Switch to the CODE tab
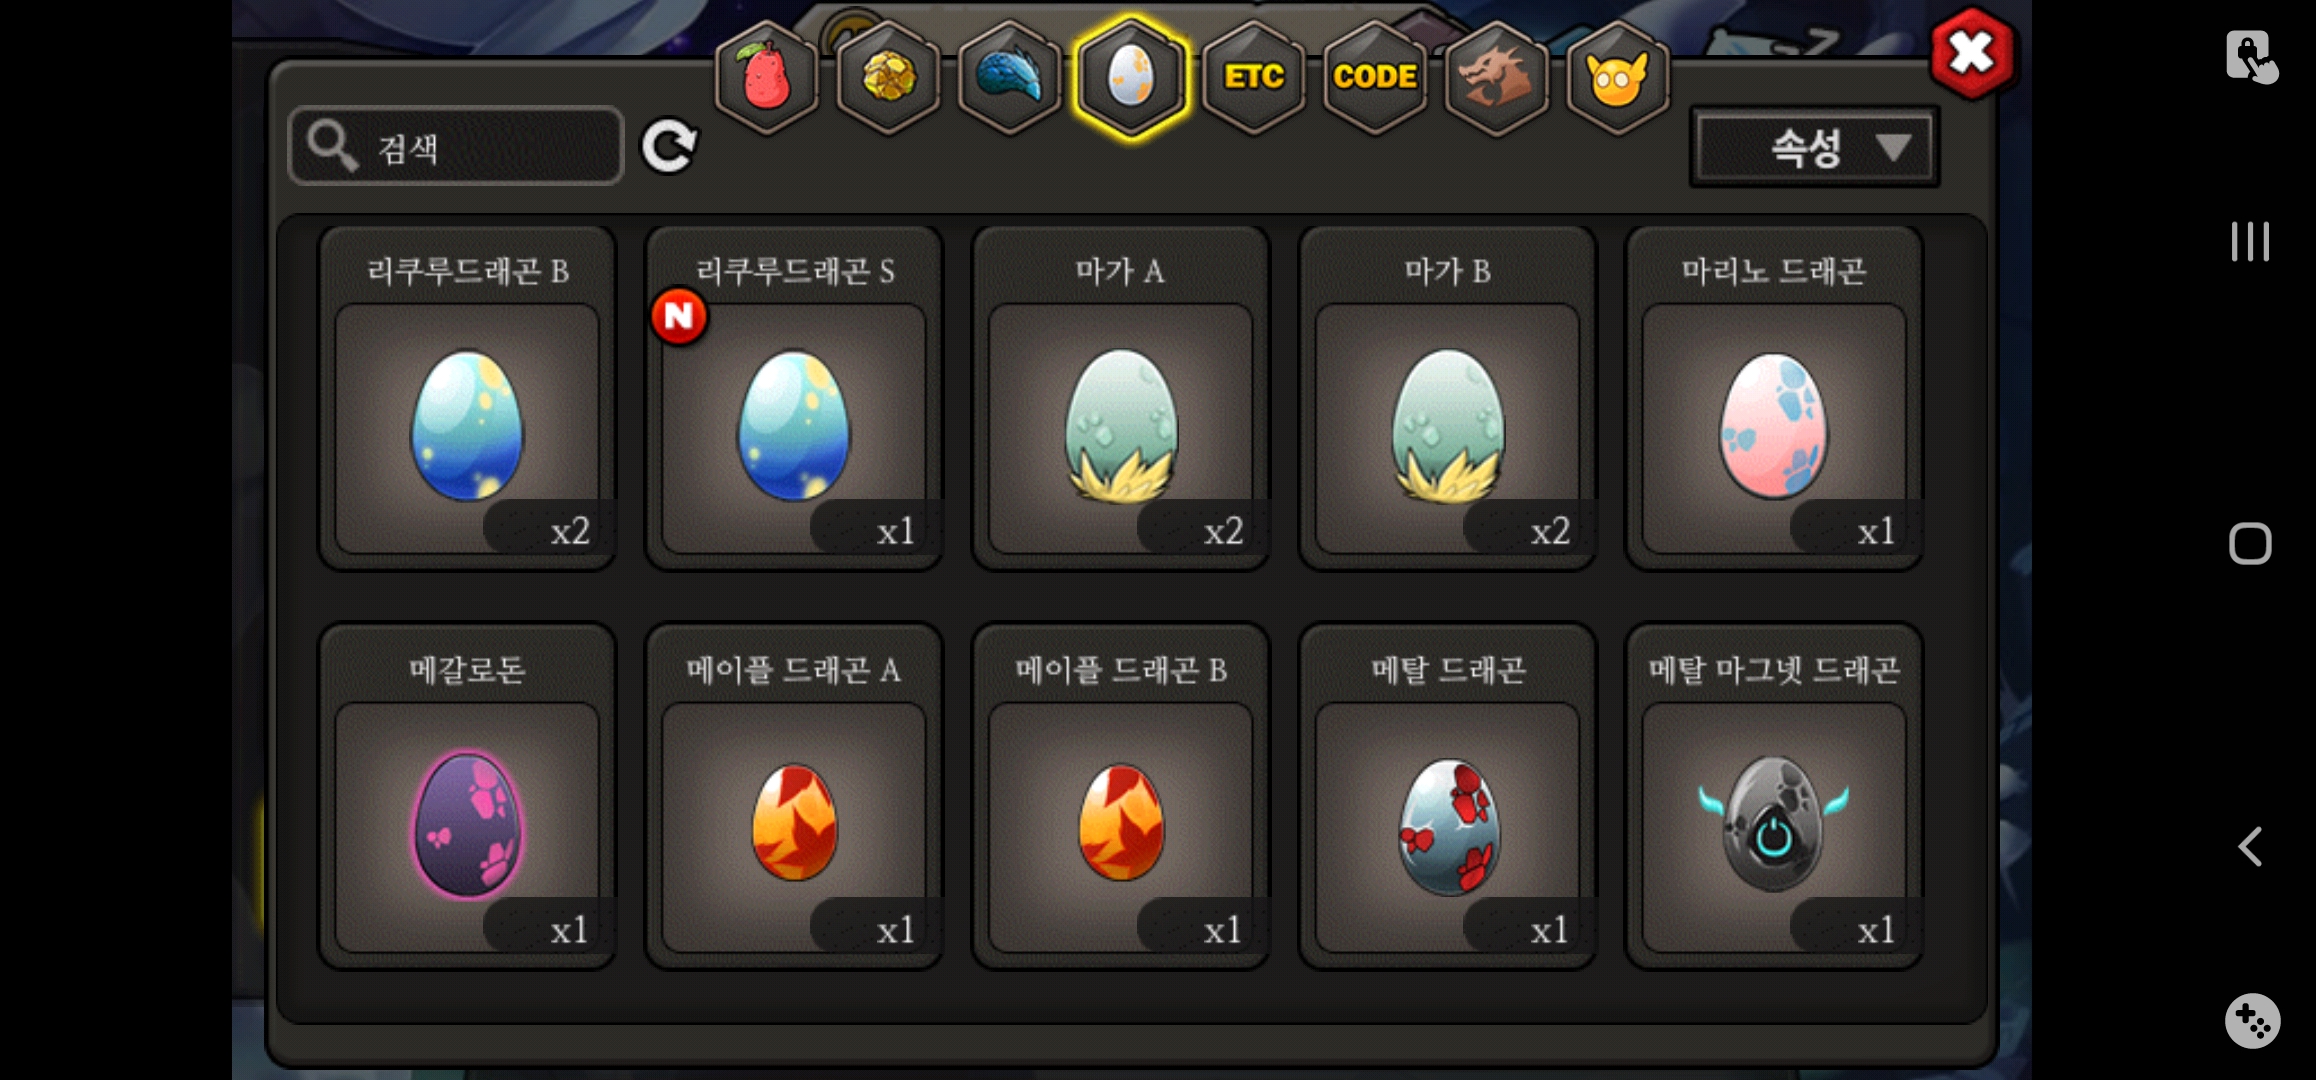 pos(1375,77)
